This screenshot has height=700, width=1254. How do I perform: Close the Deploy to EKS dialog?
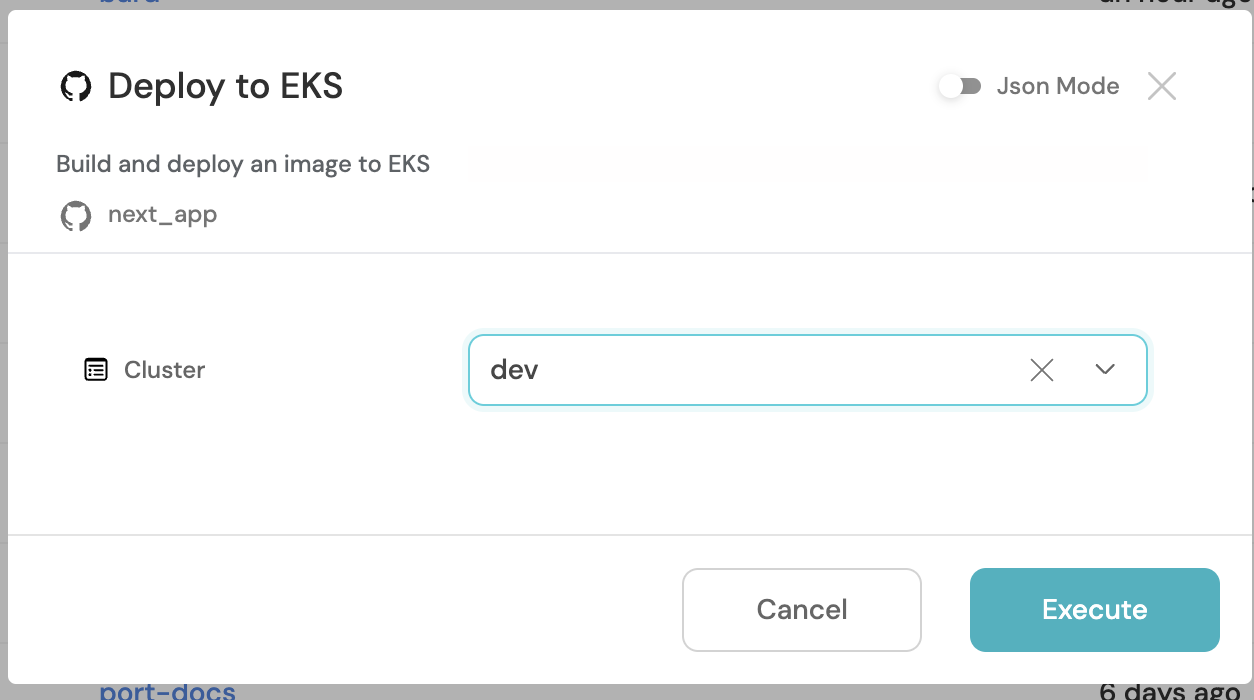pyautogui.click(x=1161, y=86)
